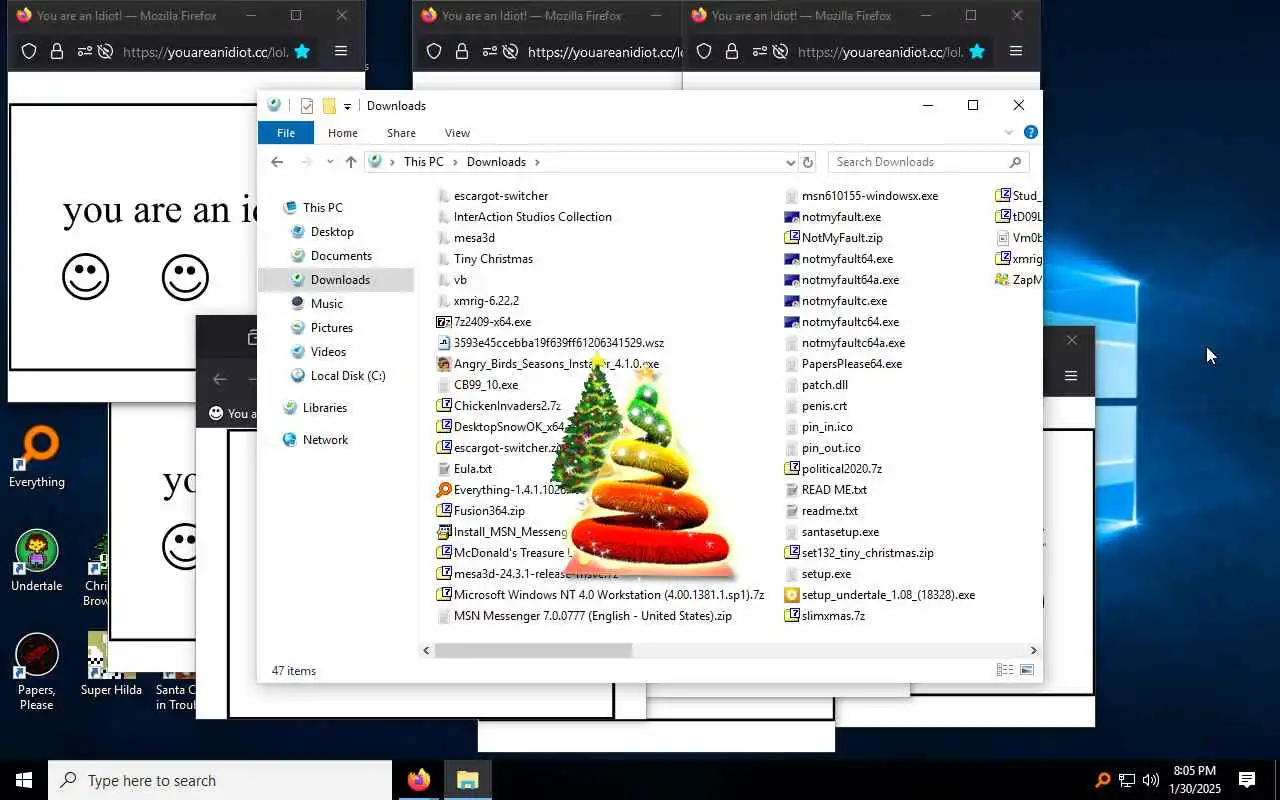Toggle bookmark star in rightmost top Firefox window
1280x800 pixels.
point(977,52)
